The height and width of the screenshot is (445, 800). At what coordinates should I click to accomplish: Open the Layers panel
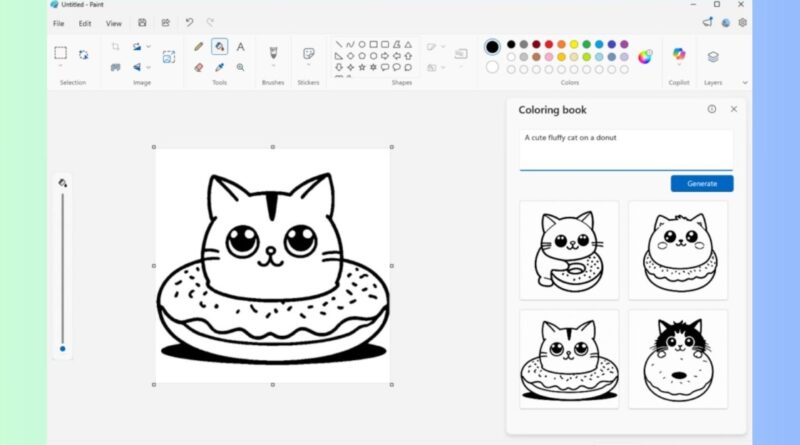point(713,58)
